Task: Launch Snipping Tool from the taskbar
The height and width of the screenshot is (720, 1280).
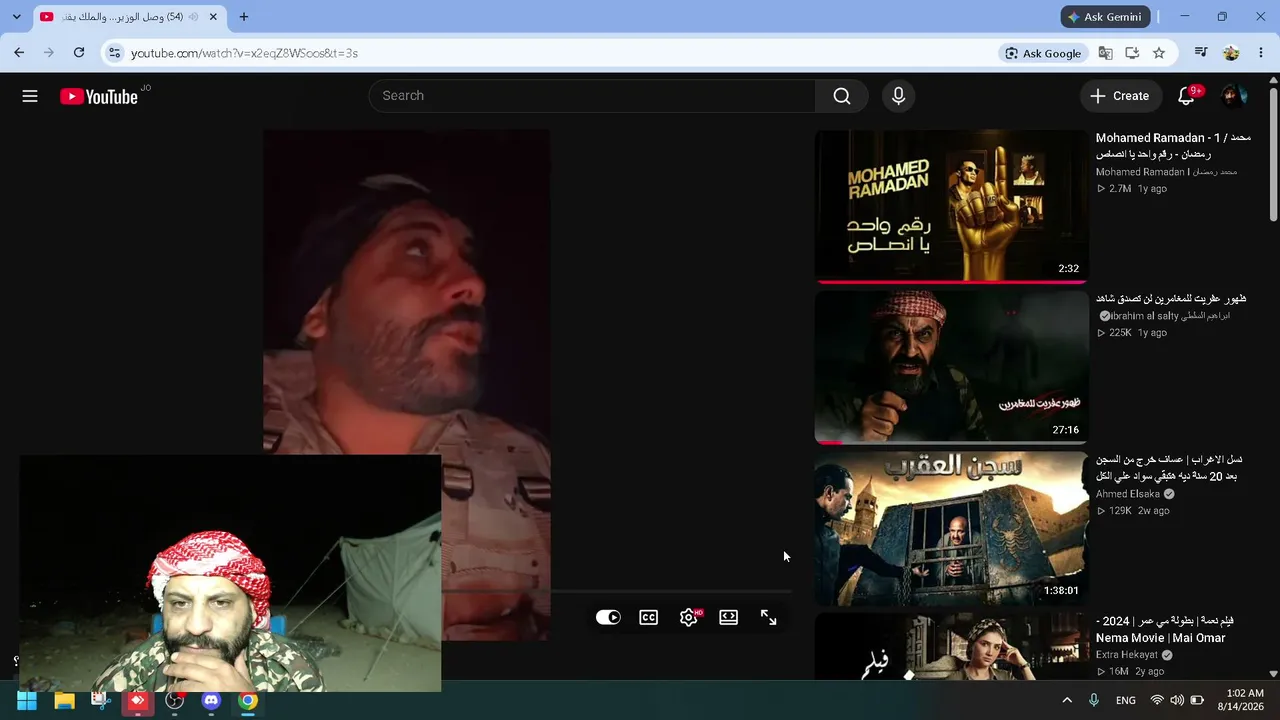Action: [x=100, y=701]
